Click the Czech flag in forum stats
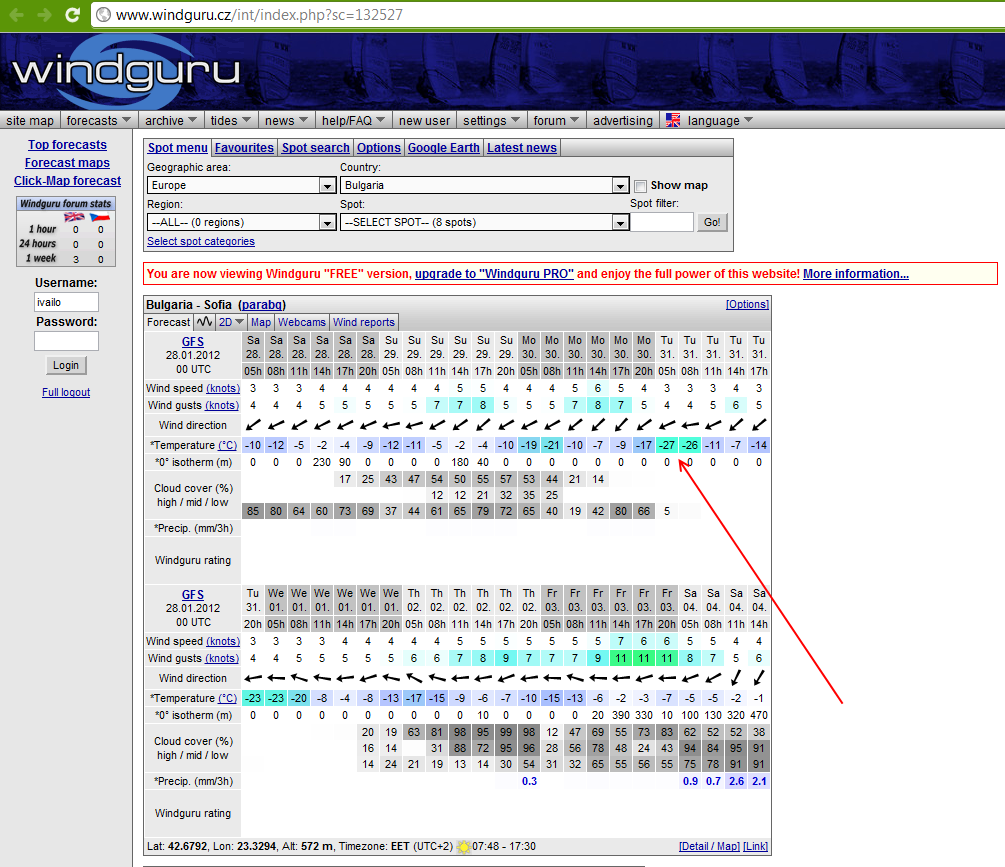 pyautogui.click(x=100, y=217)
